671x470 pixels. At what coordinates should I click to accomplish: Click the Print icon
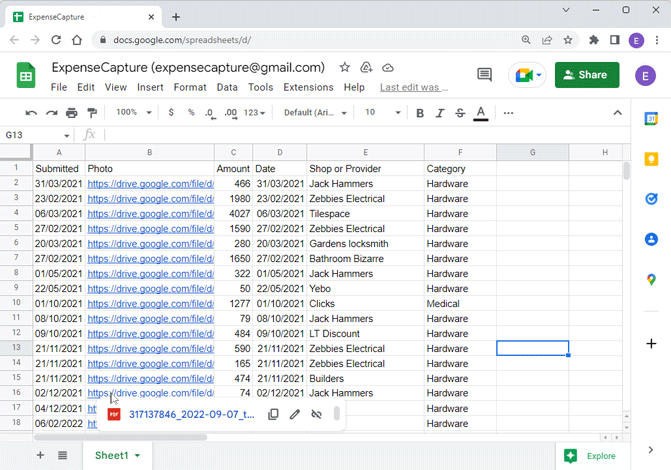pyautogui.click(x=71, y=113)
